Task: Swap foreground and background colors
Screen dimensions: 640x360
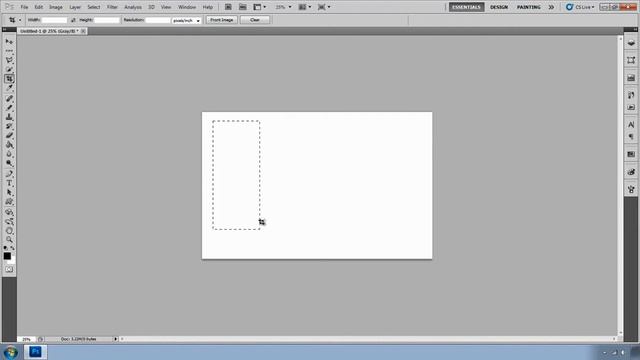Action: (x=13, y=248)
